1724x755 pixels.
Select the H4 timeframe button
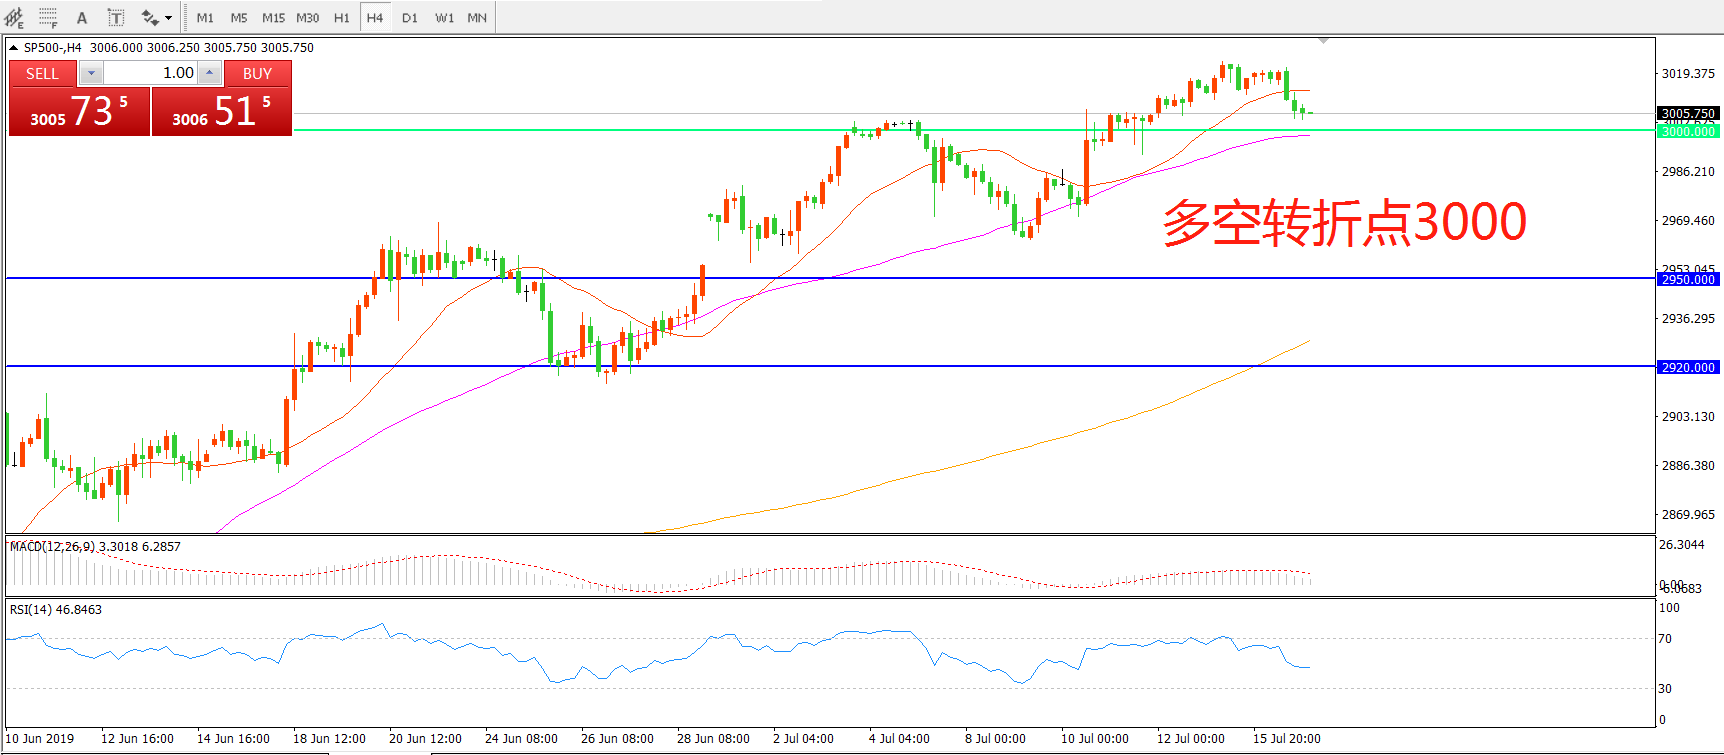pyautogui.click(x=375, y=18)
